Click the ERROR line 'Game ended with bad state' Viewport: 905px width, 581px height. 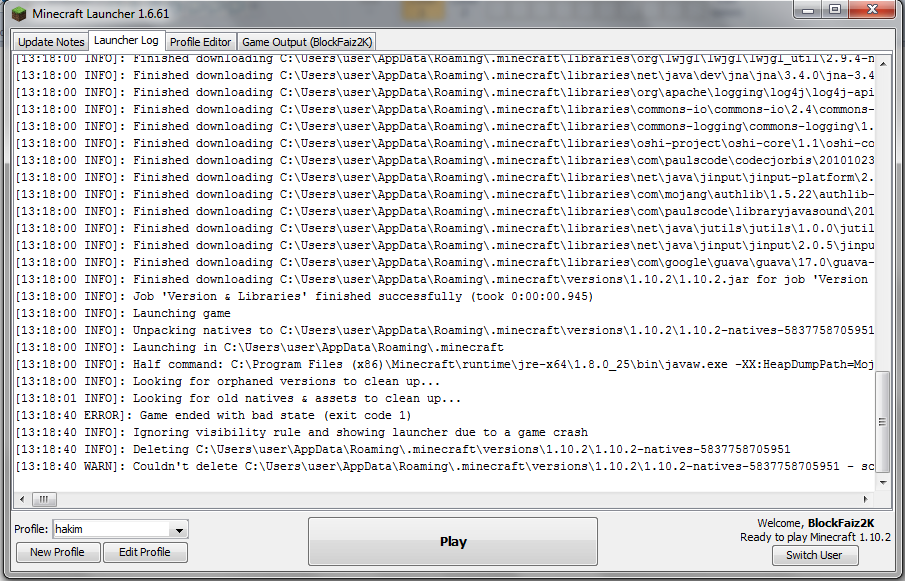point(213,415)
